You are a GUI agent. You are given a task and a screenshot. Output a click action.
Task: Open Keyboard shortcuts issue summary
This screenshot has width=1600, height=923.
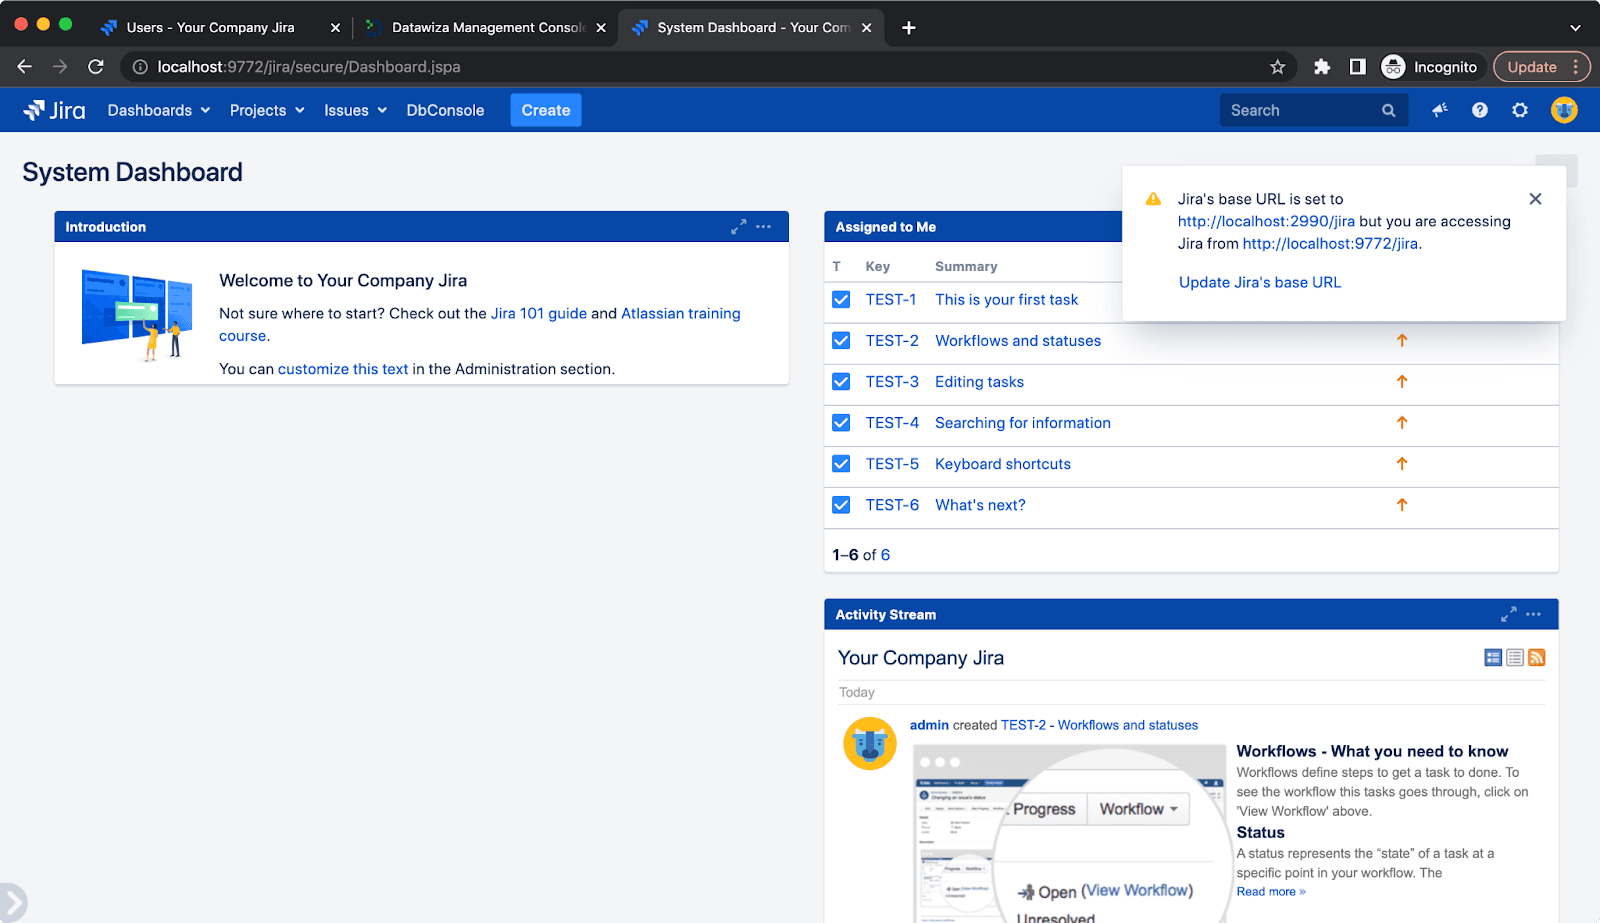[1003, 464]
